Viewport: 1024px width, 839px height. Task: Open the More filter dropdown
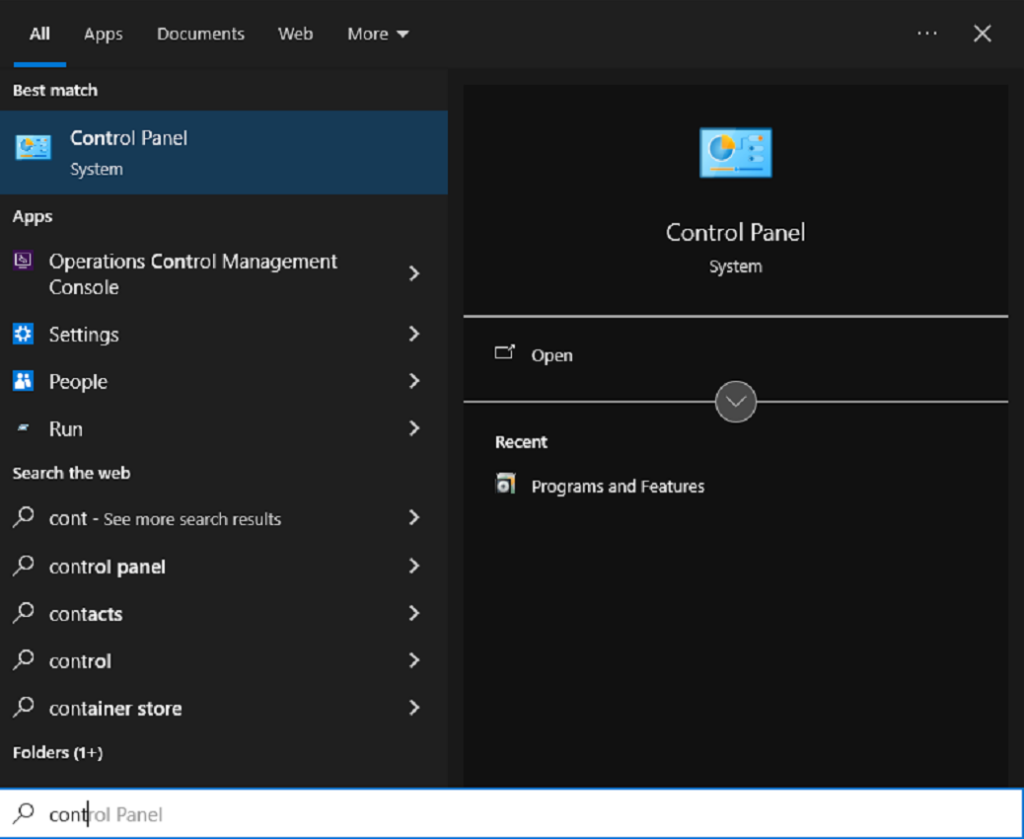tap(377, 34)
